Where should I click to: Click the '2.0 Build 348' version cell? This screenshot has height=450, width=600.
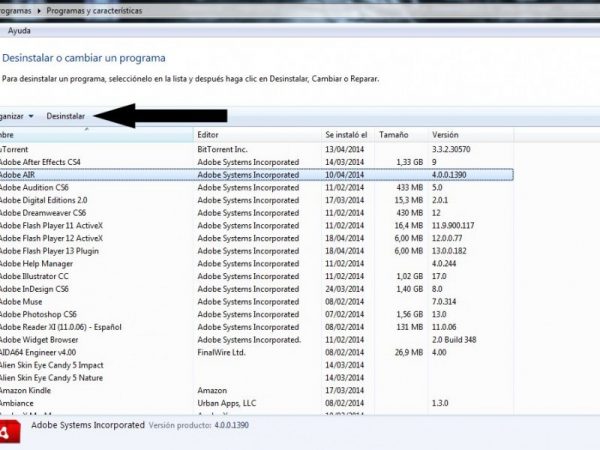454,340
